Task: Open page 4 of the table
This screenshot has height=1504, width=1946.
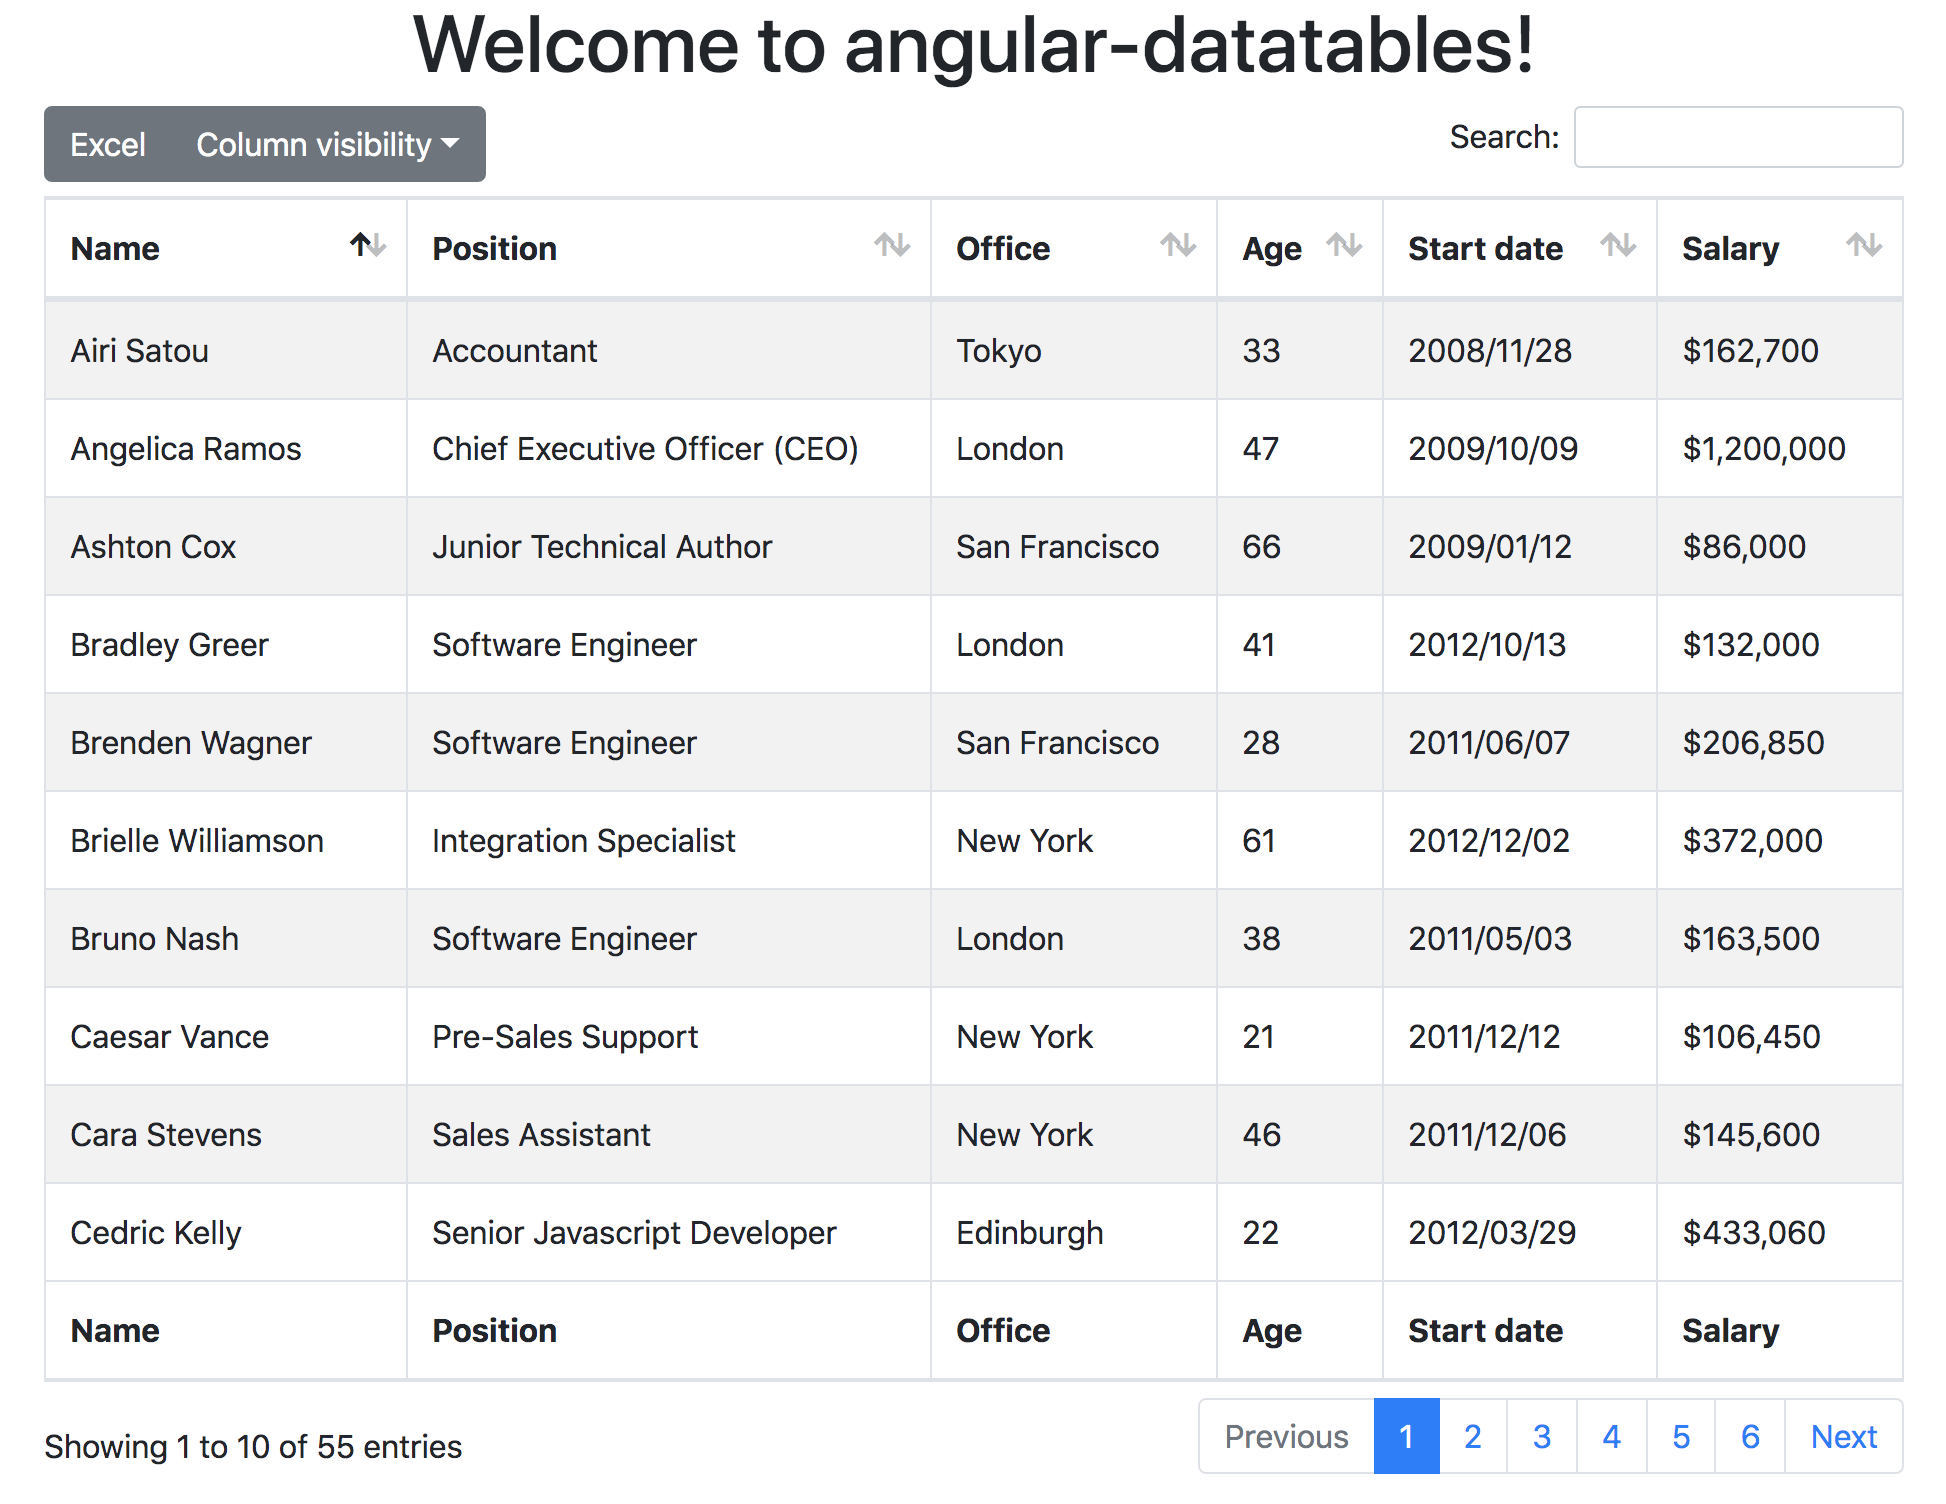Action: coord(1611,1437)
